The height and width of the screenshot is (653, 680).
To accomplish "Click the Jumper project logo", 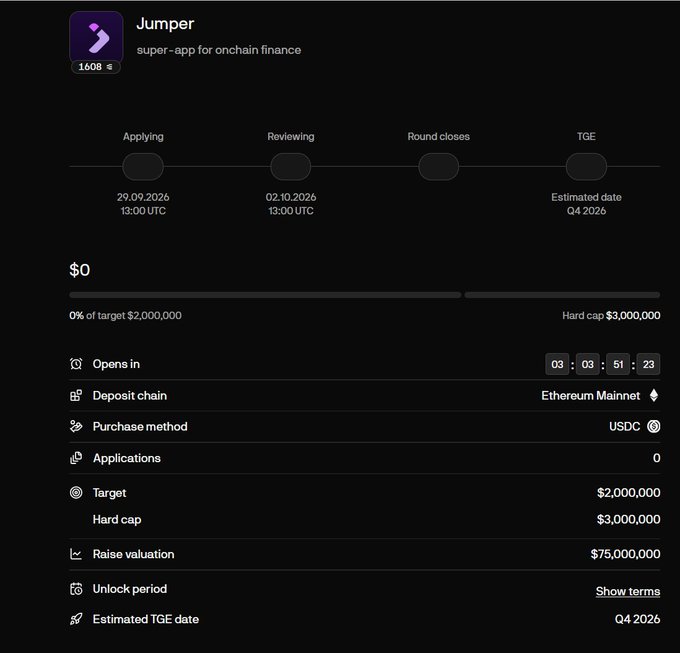I will (x=96, y=38).
